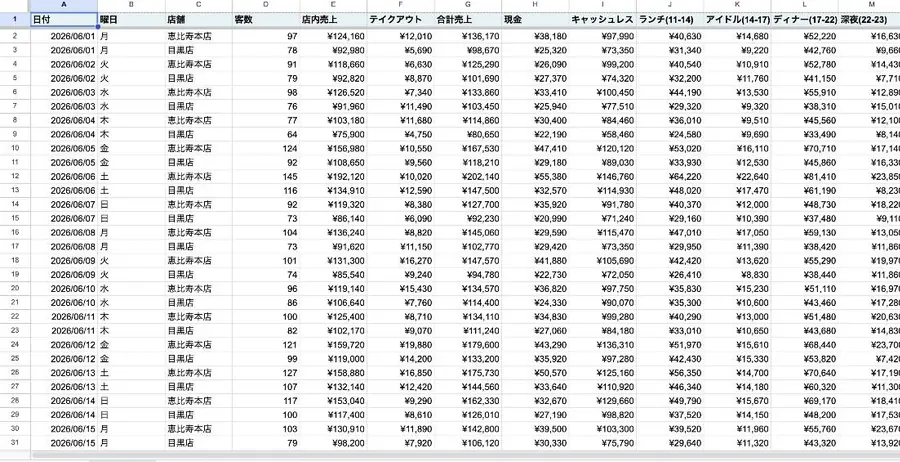Select the 客数 header cell

click(266, 20)
